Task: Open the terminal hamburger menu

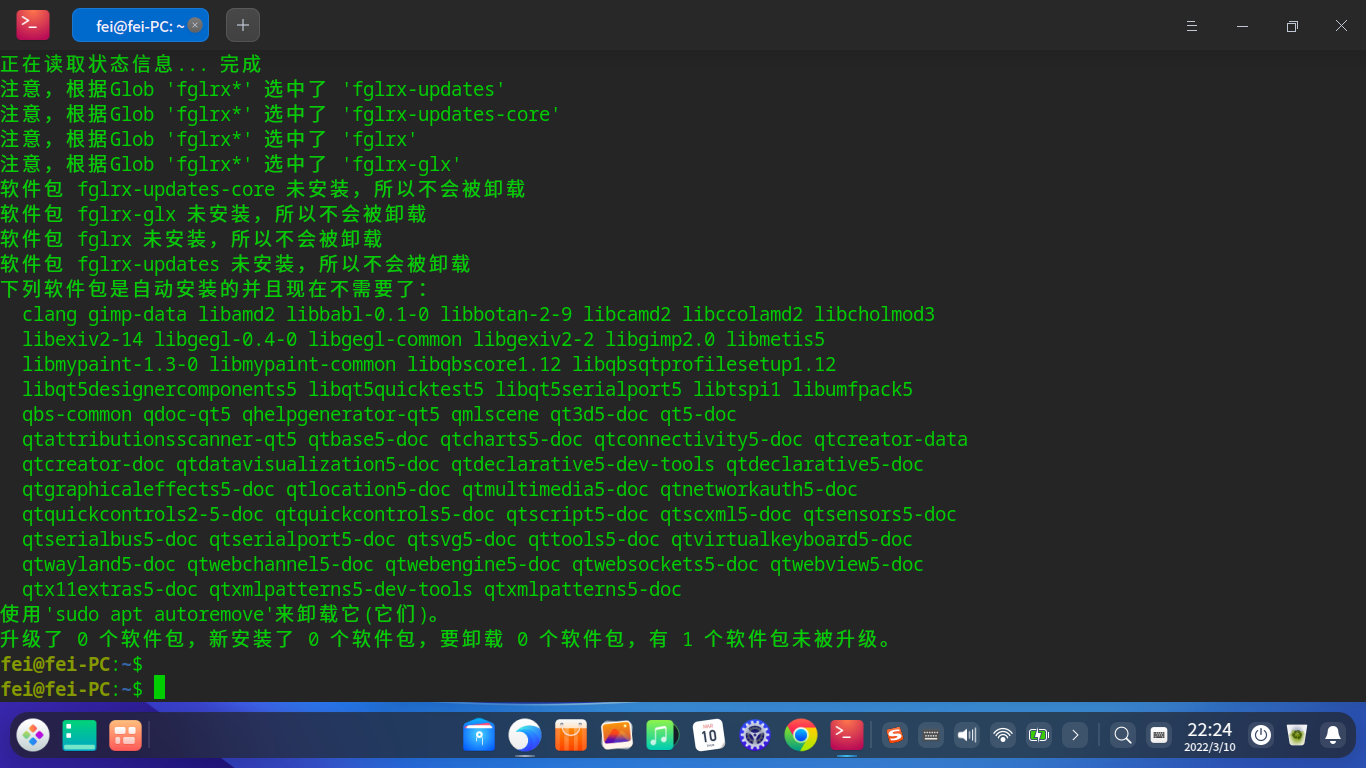Action: click(1191, 26)
